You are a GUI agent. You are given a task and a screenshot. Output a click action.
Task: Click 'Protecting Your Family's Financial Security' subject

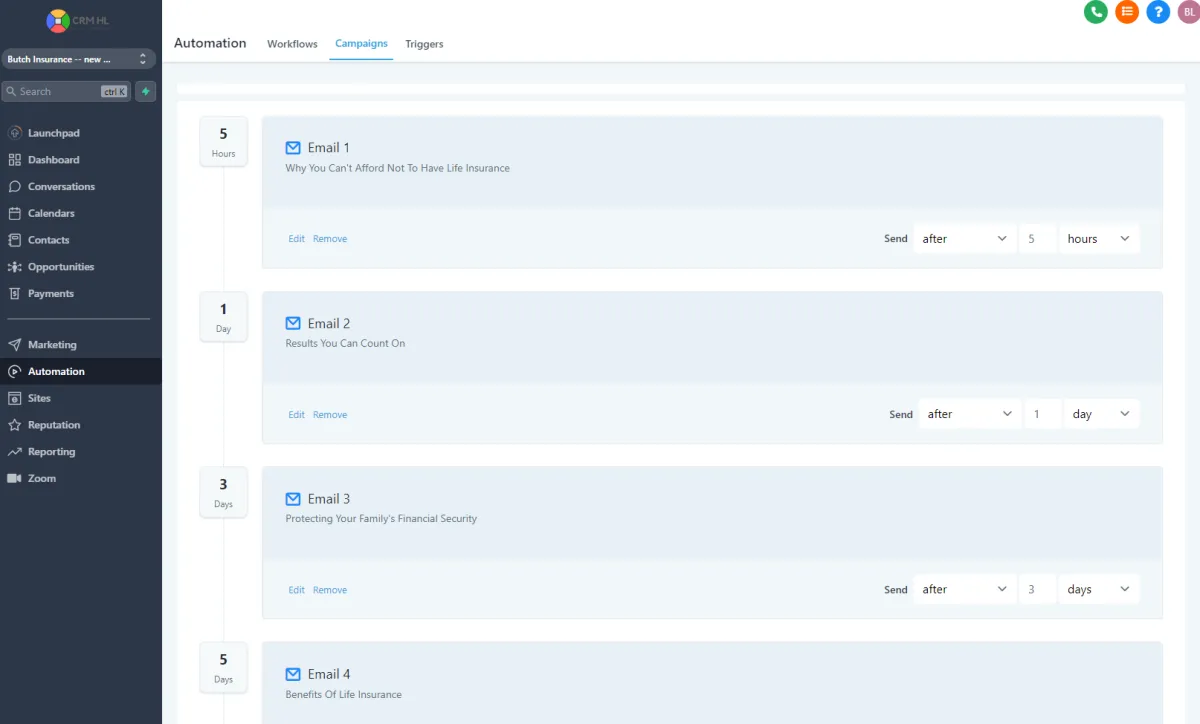point(381,519)
